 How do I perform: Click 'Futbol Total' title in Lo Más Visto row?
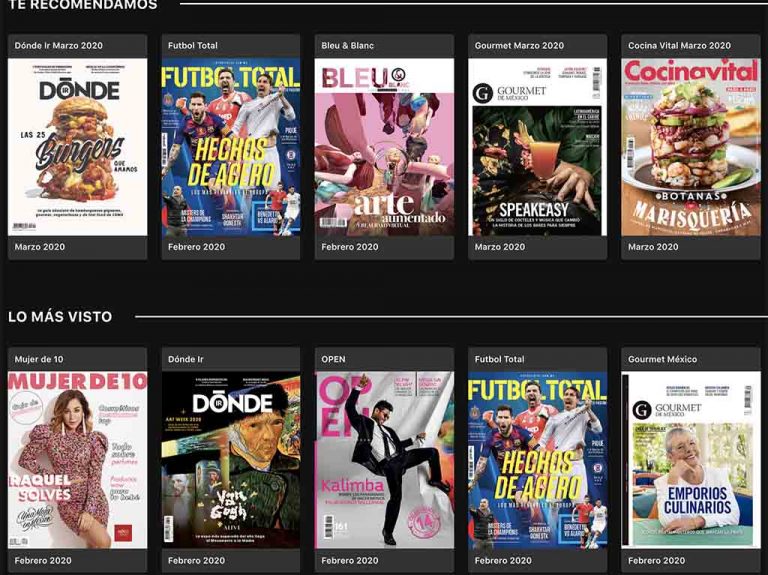pyautogui.click(x=499, y=359)
